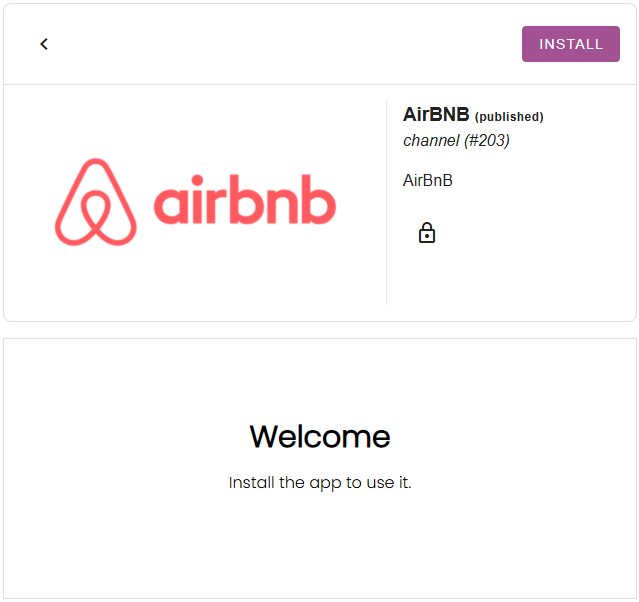Click empty toolbar space left of INSTALL
Viewport: 639px width, 602px height.
click(280, 44)
